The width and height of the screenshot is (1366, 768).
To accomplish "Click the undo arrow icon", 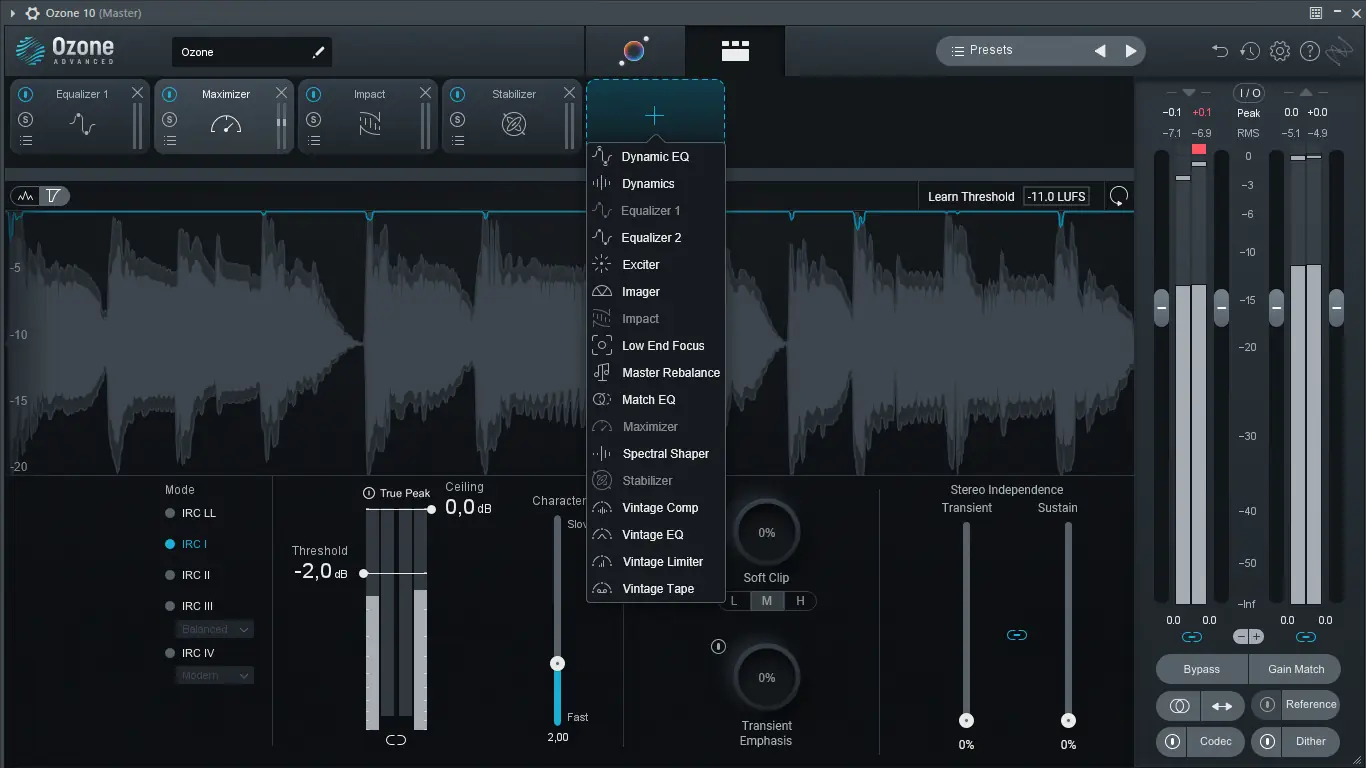I will point(1219,50).
